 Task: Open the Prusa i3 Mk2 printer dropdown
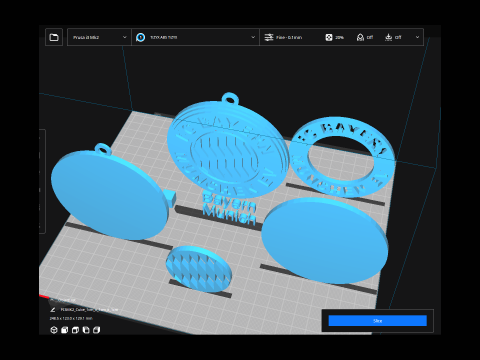(99, 37)
